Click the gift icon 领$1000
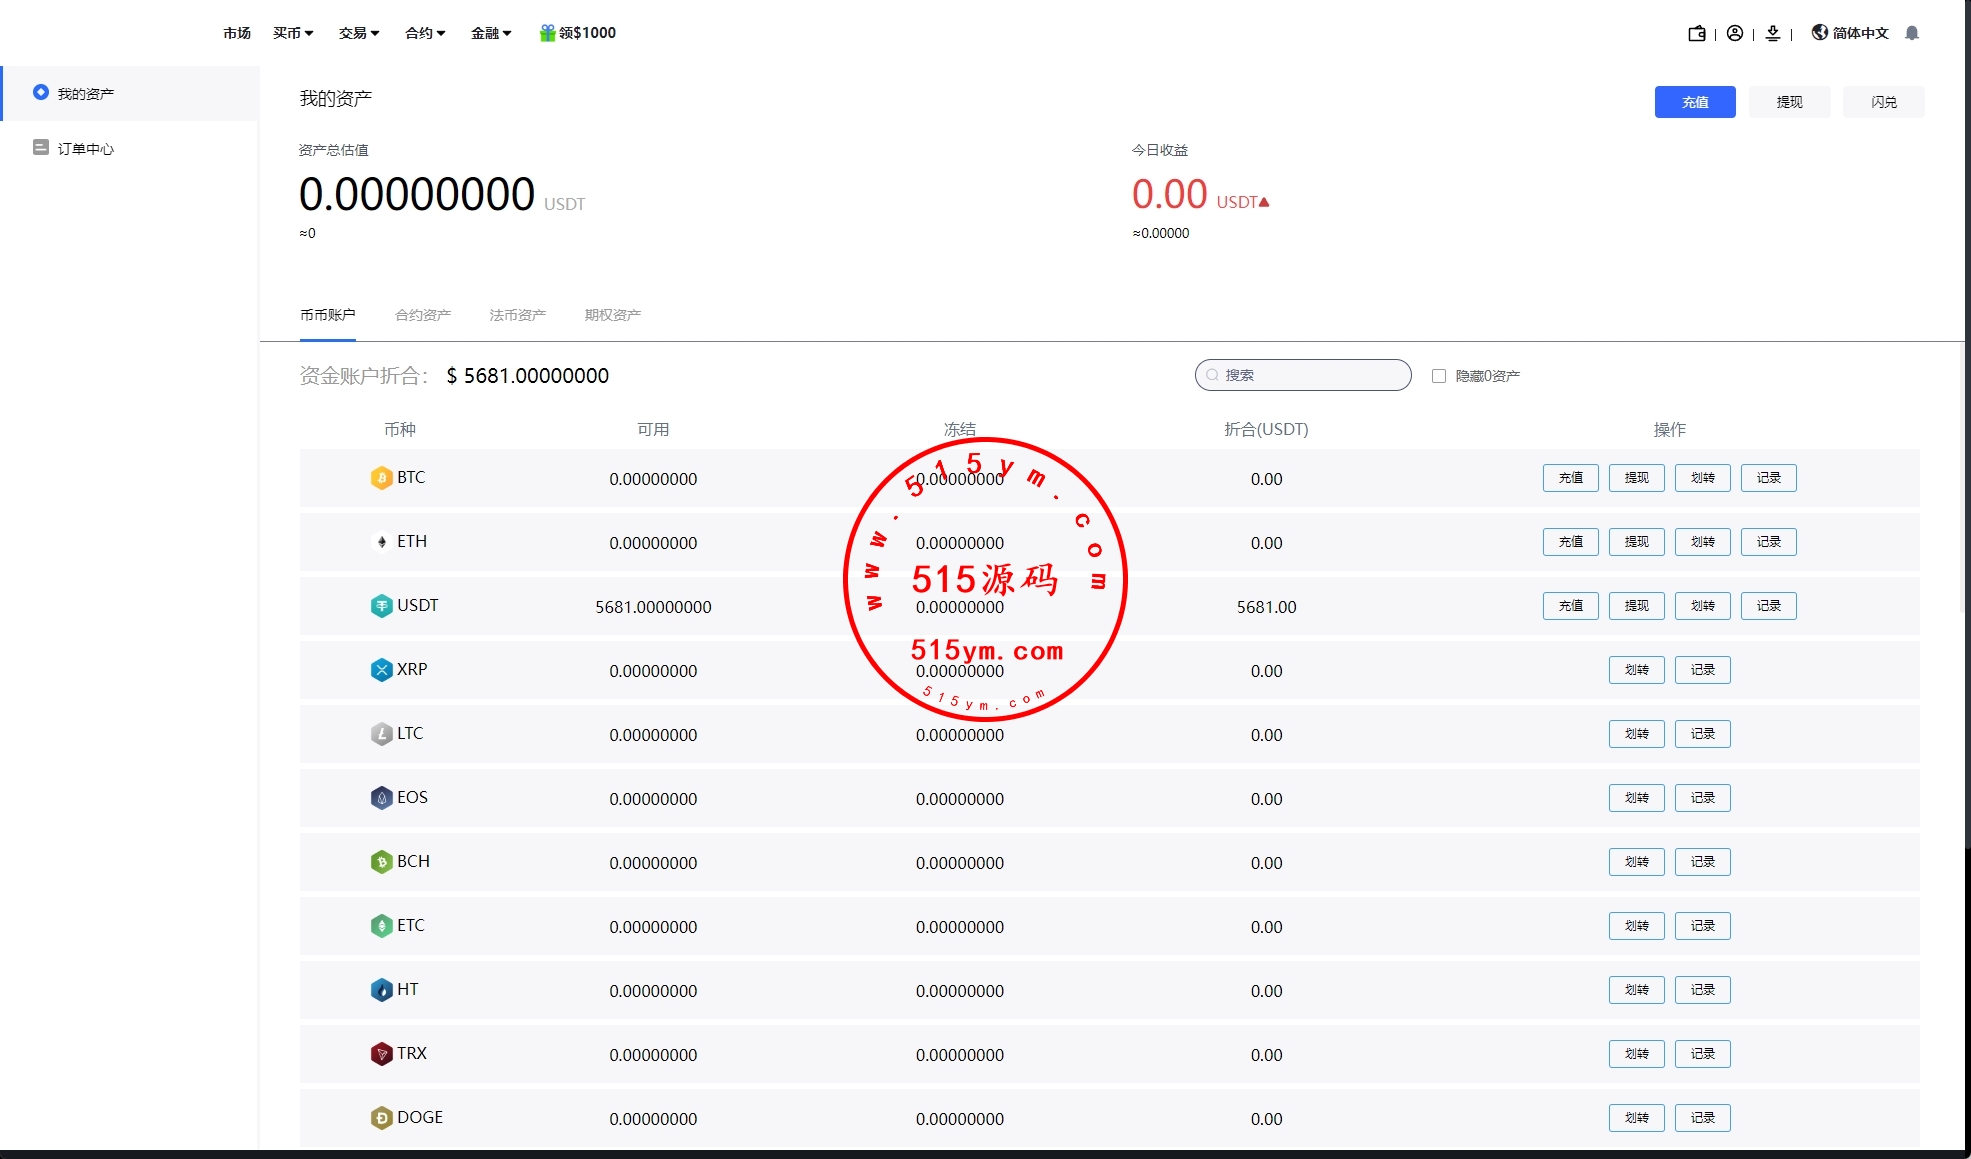The image size is (1971, 1159). pyautogui.click(x=548, y=33)
